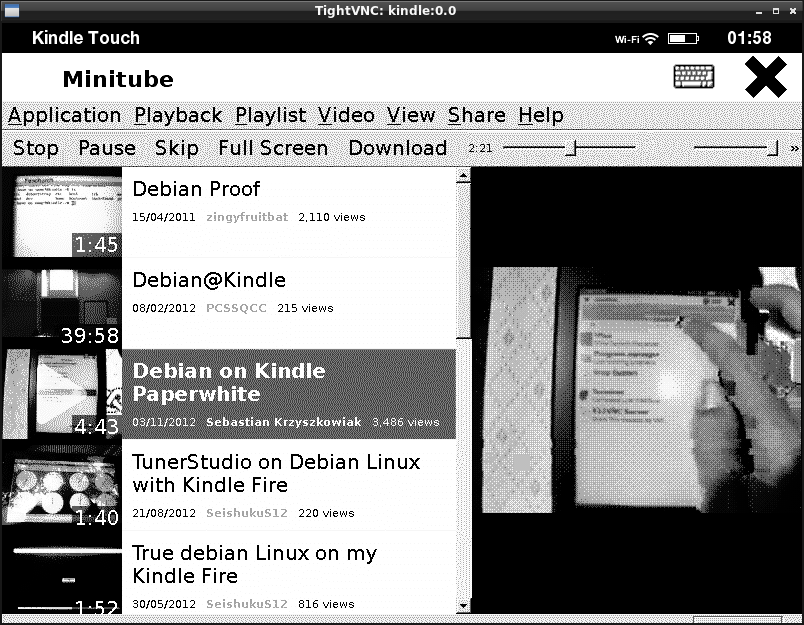Open the Playback menu

tap(178, 115)
